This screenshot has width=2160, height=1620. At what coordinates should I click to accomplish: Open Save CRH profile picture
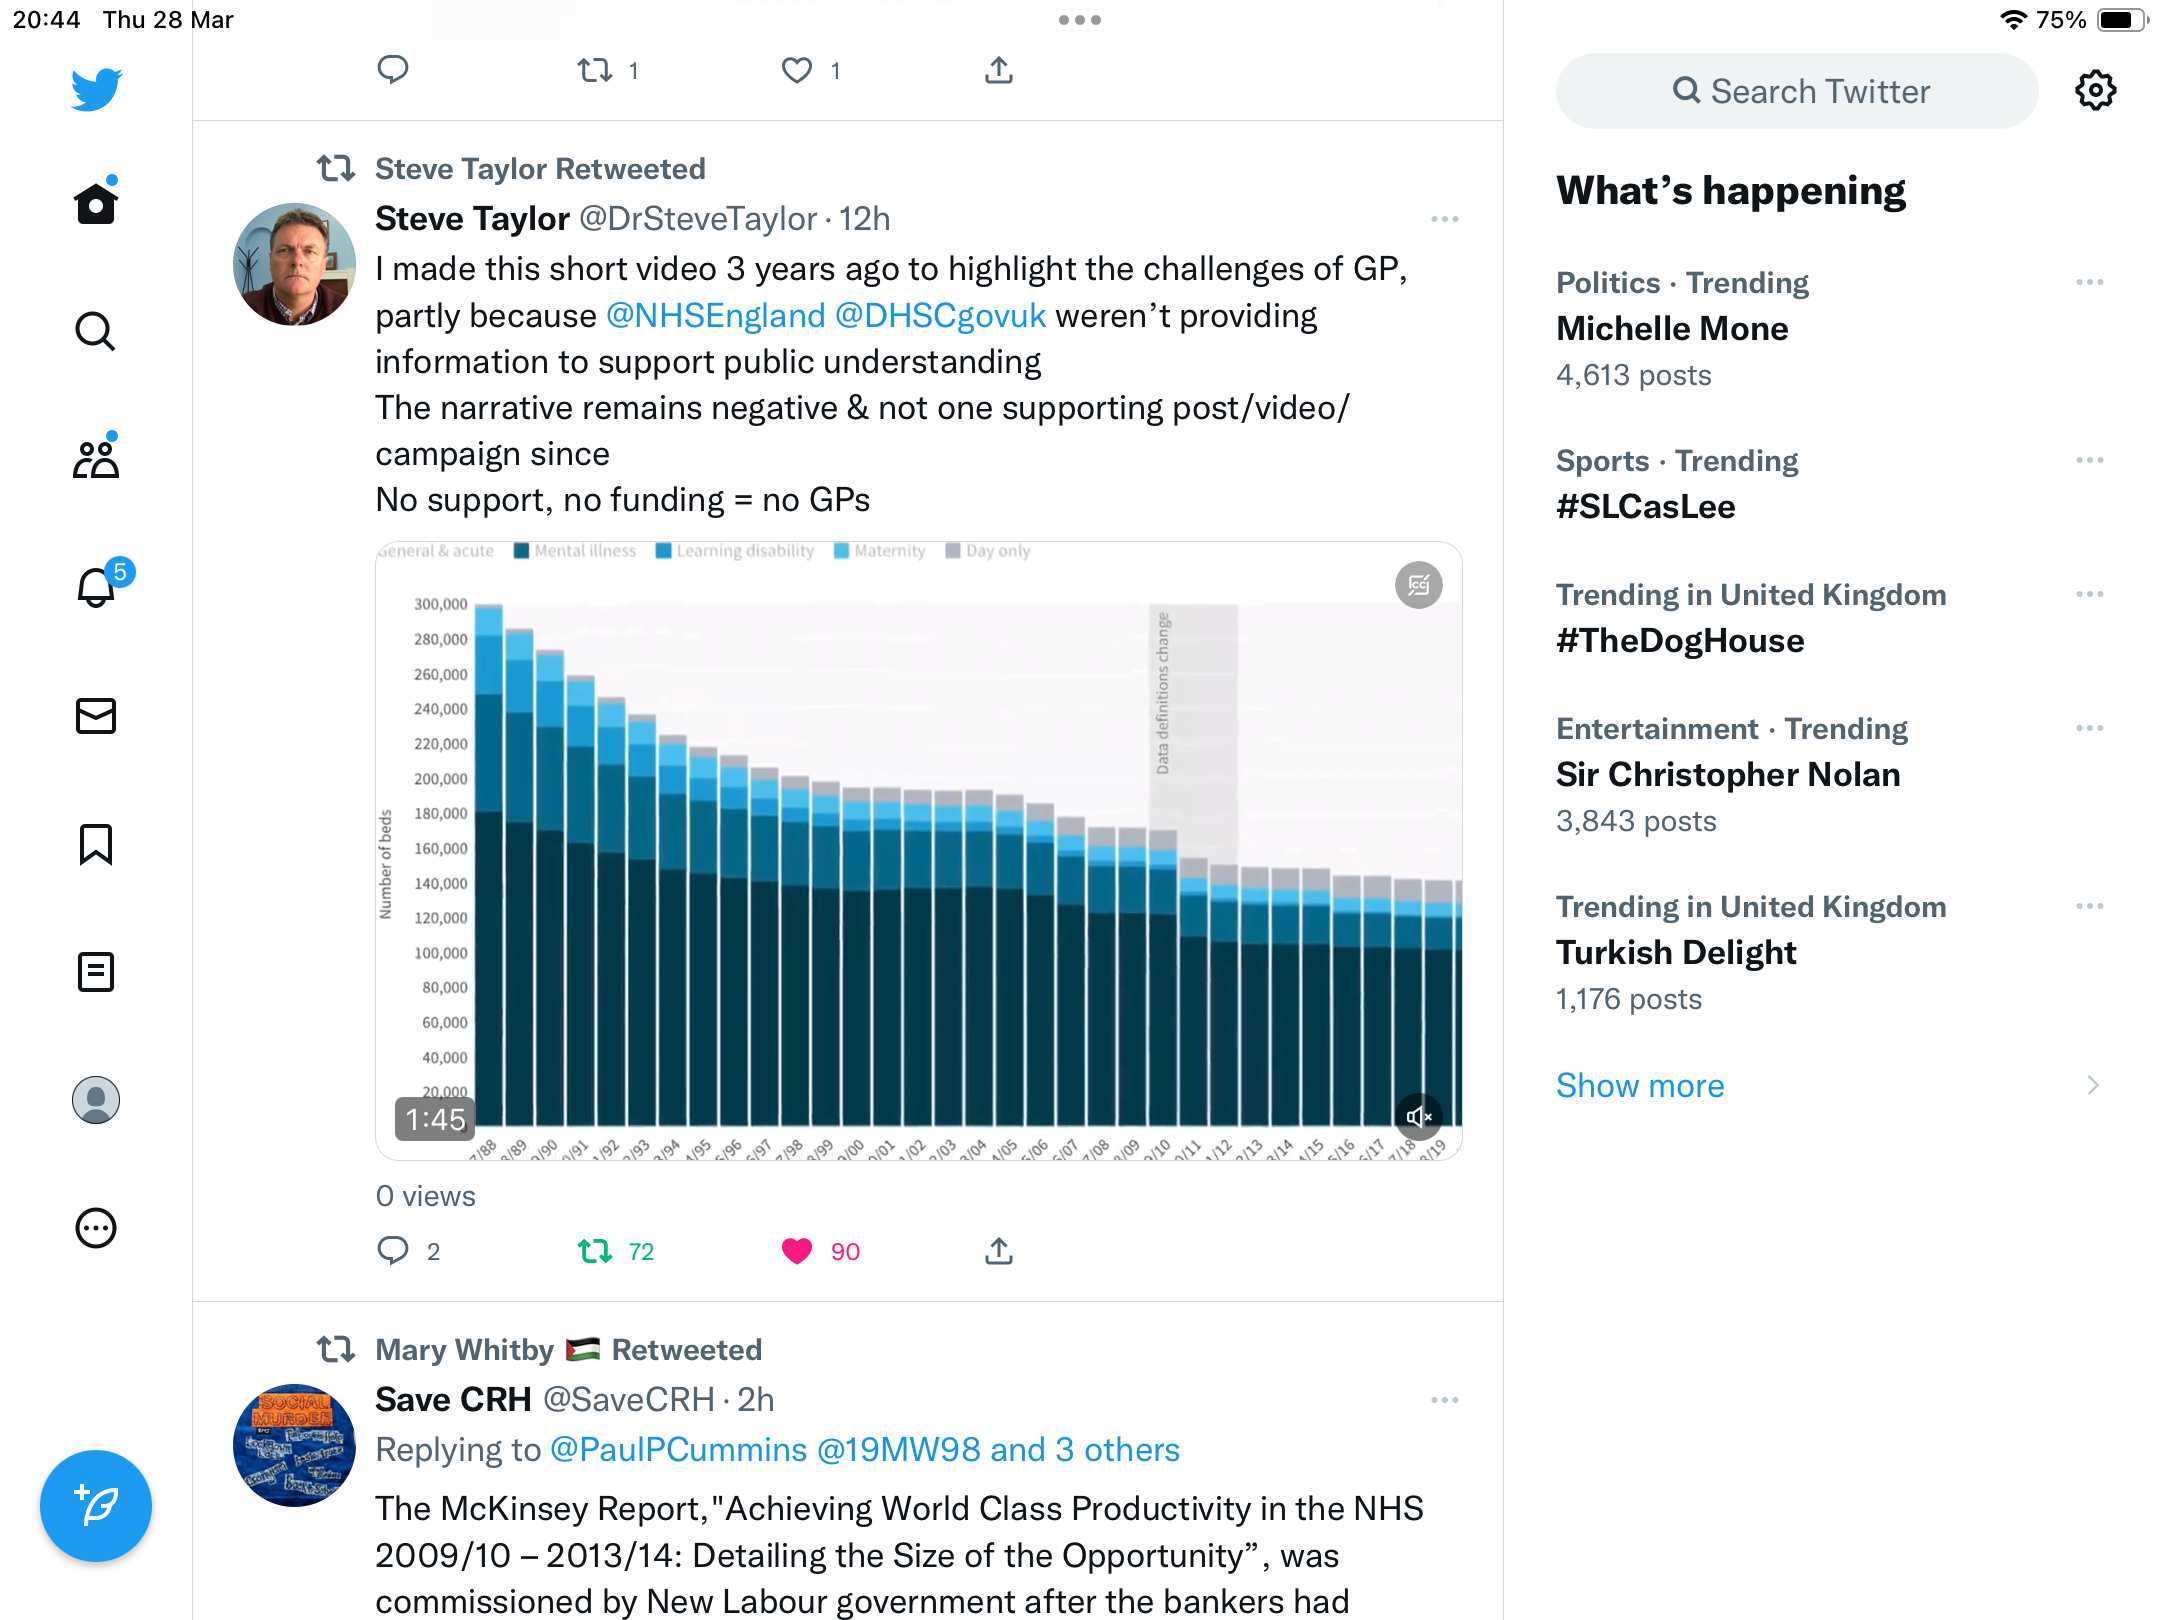point(294,1445)
